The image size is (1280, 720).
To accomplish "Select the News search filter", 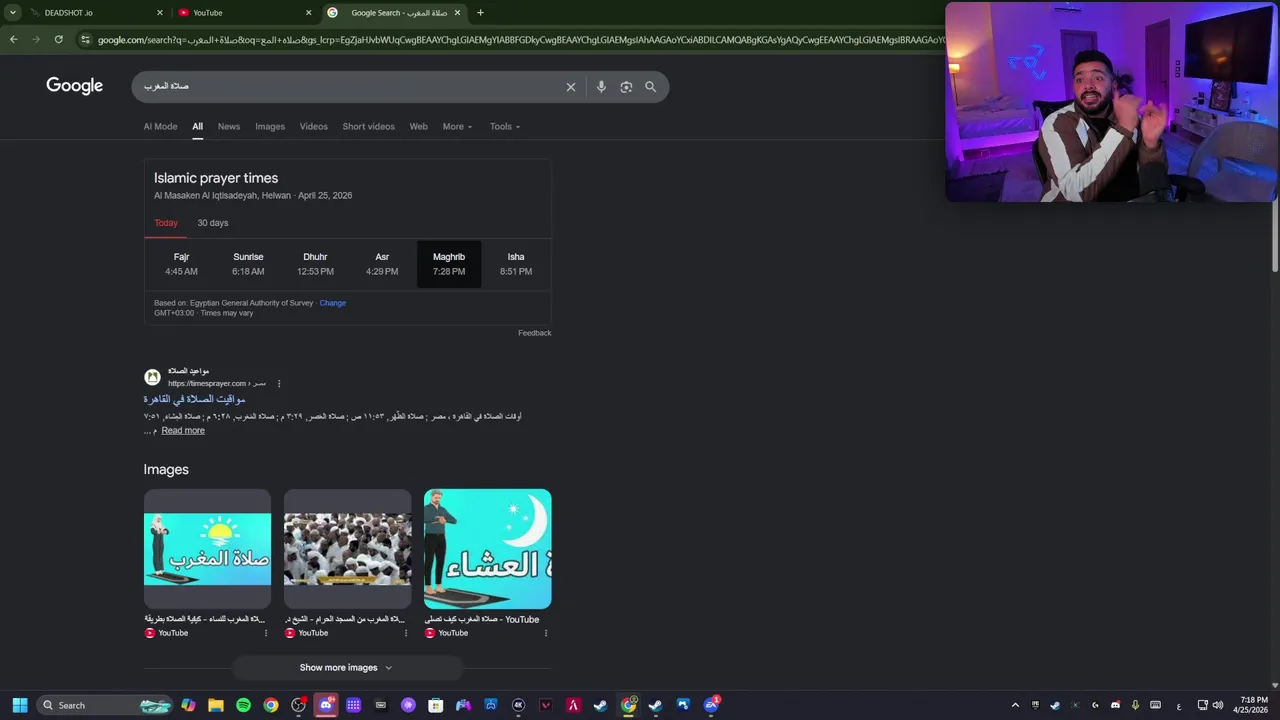I will coord(229,127).
